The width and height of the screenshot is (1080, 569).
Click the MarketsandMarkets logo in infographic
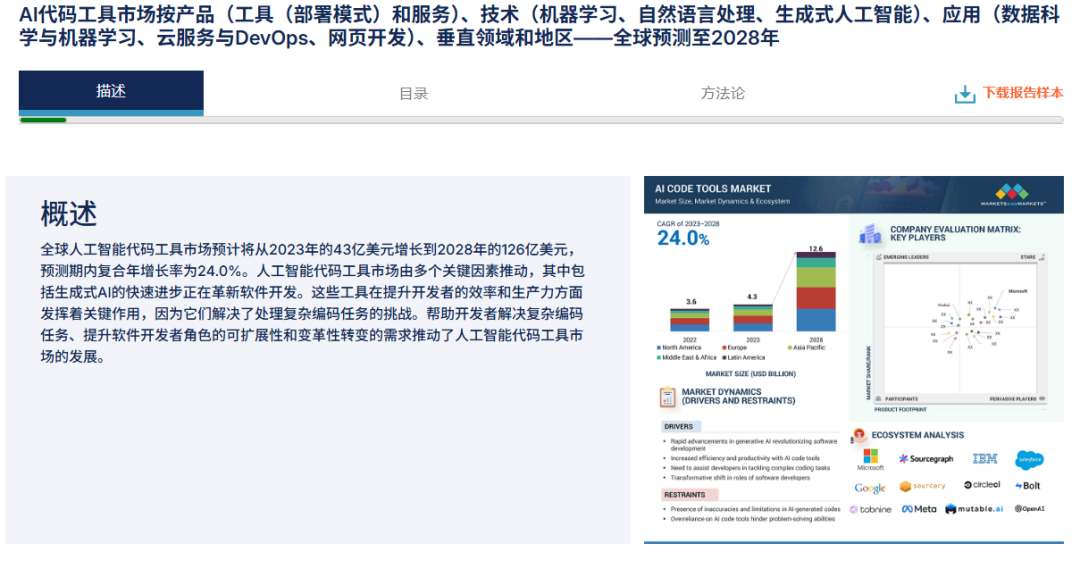coord(1013,194)
